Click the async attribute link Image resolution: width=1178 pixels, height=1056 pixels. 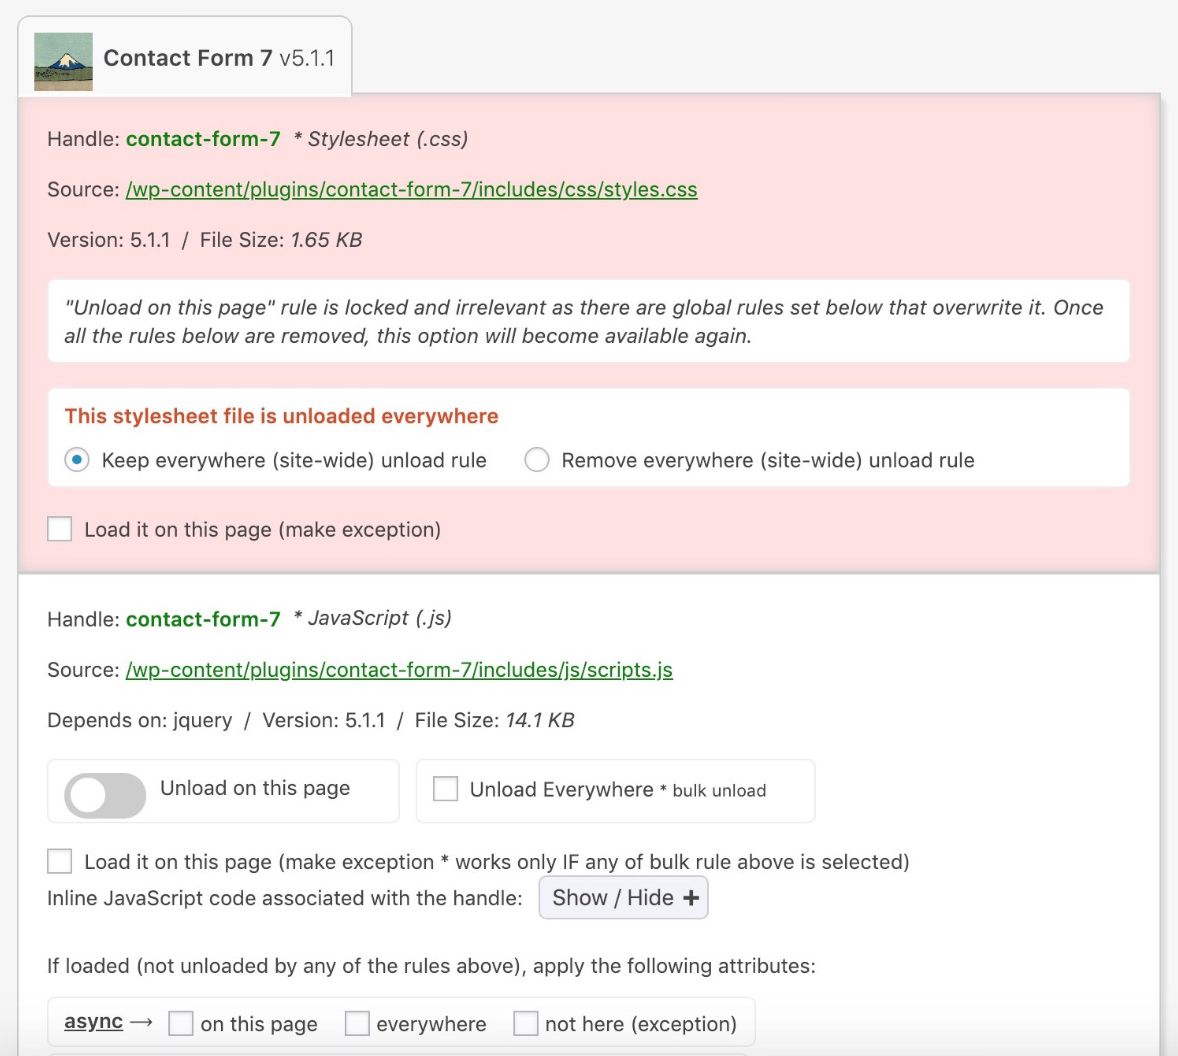click(x=93, y=1021)
